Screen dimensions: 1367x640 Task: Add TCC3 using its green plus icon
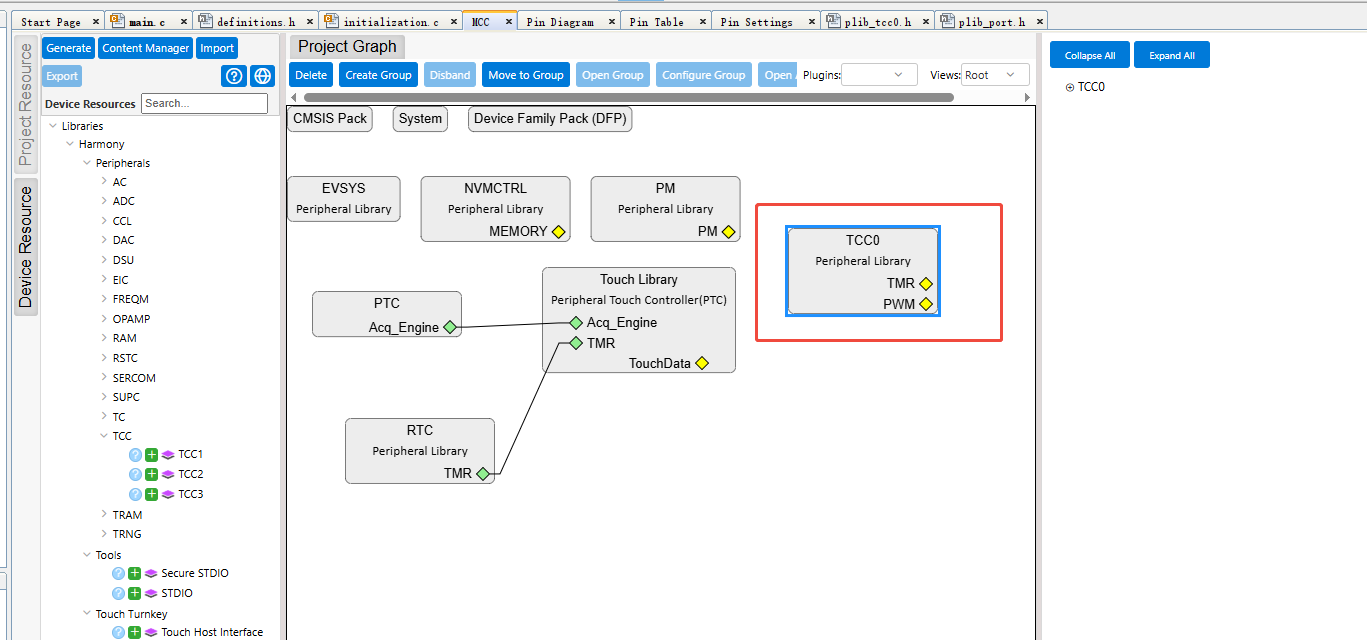(x=152, y=494)
